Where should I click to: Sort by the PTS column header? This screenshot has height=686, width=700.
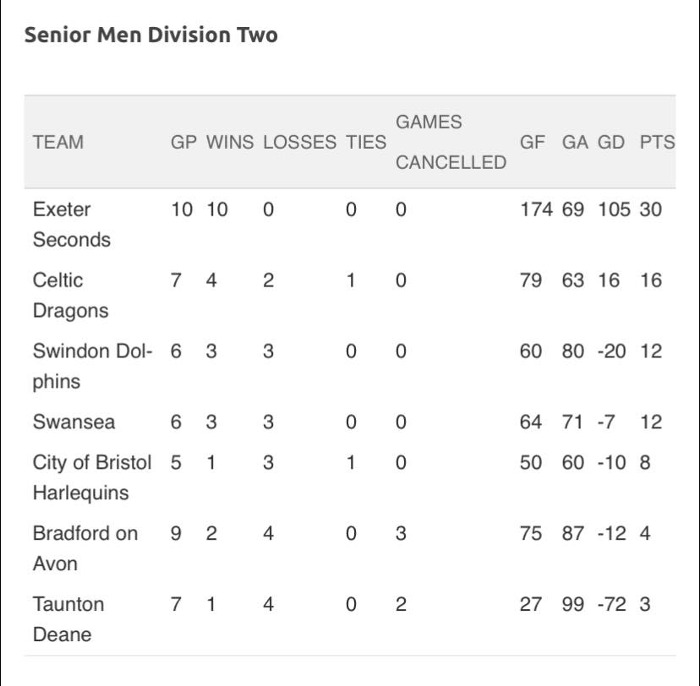(657, 142)
